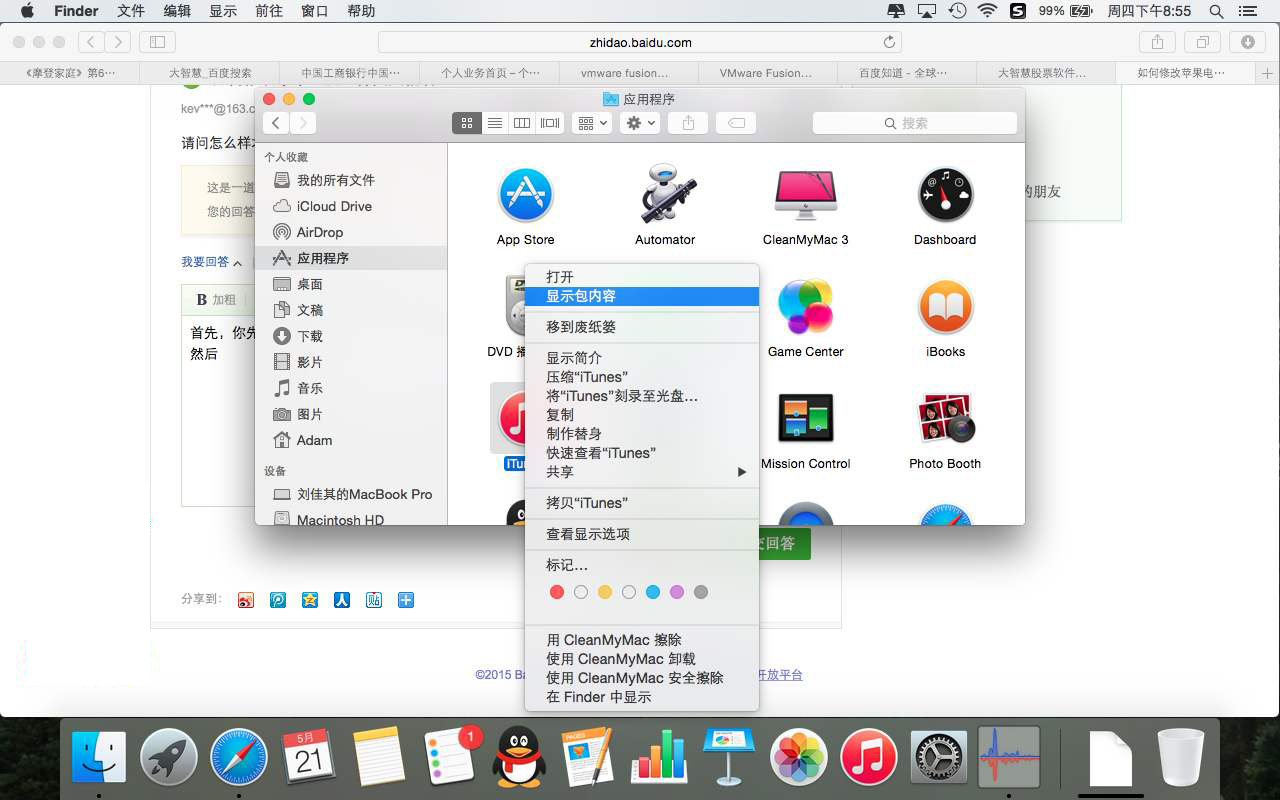Apply the gray tag color
Viewport: 1280px width, 800px height.
pyautogui.click(x=701, y=592)
